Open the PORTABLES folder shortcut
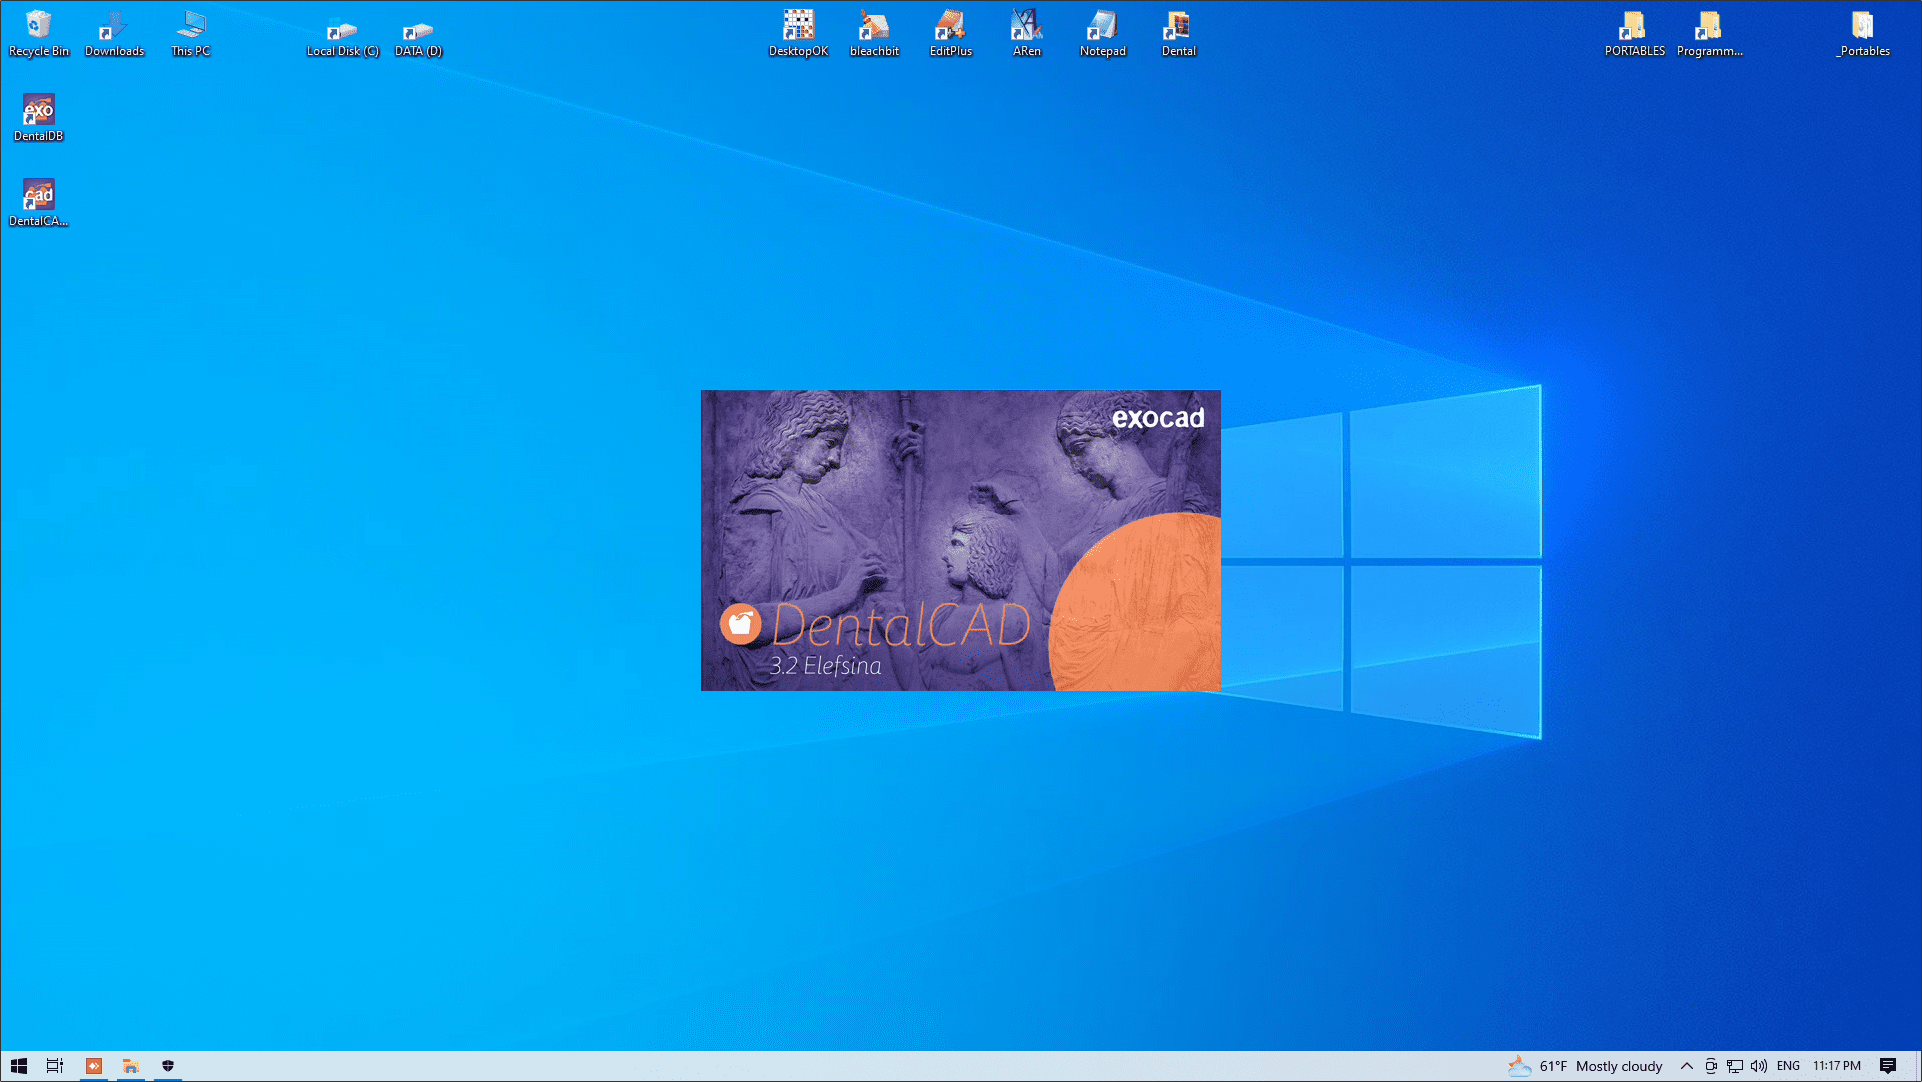 [x=1634, y=27]
